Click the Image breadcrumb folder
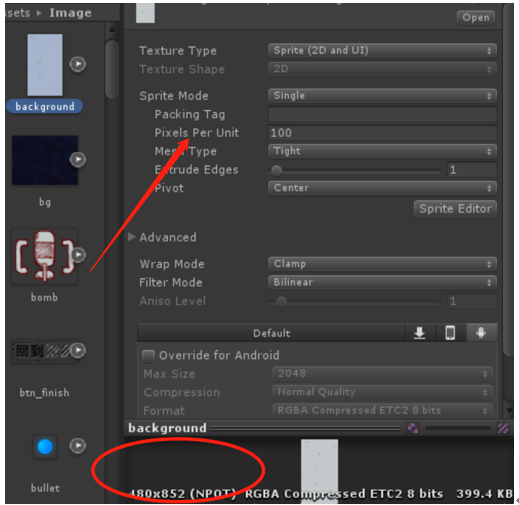 (x=70, y=13)
